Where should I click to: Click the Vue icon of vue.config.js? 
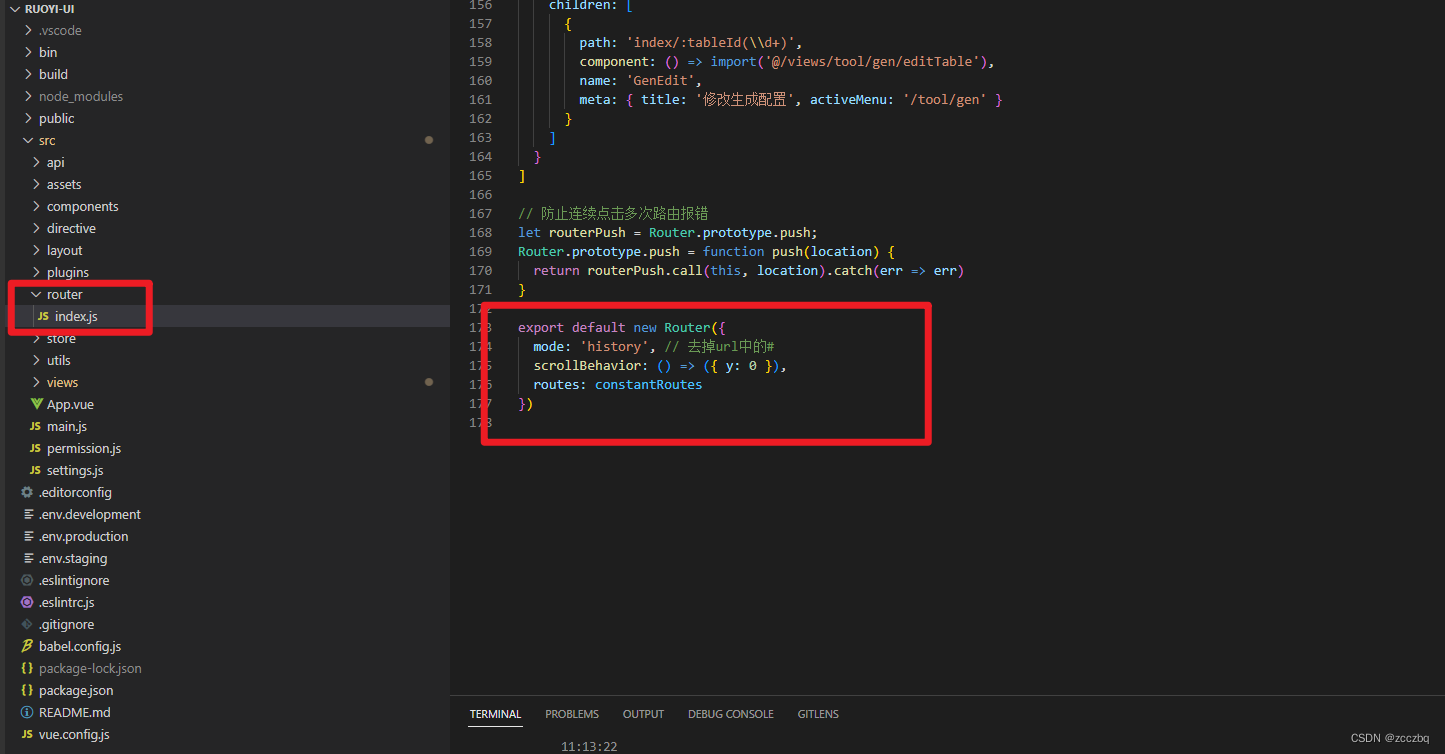pos(28,734)
